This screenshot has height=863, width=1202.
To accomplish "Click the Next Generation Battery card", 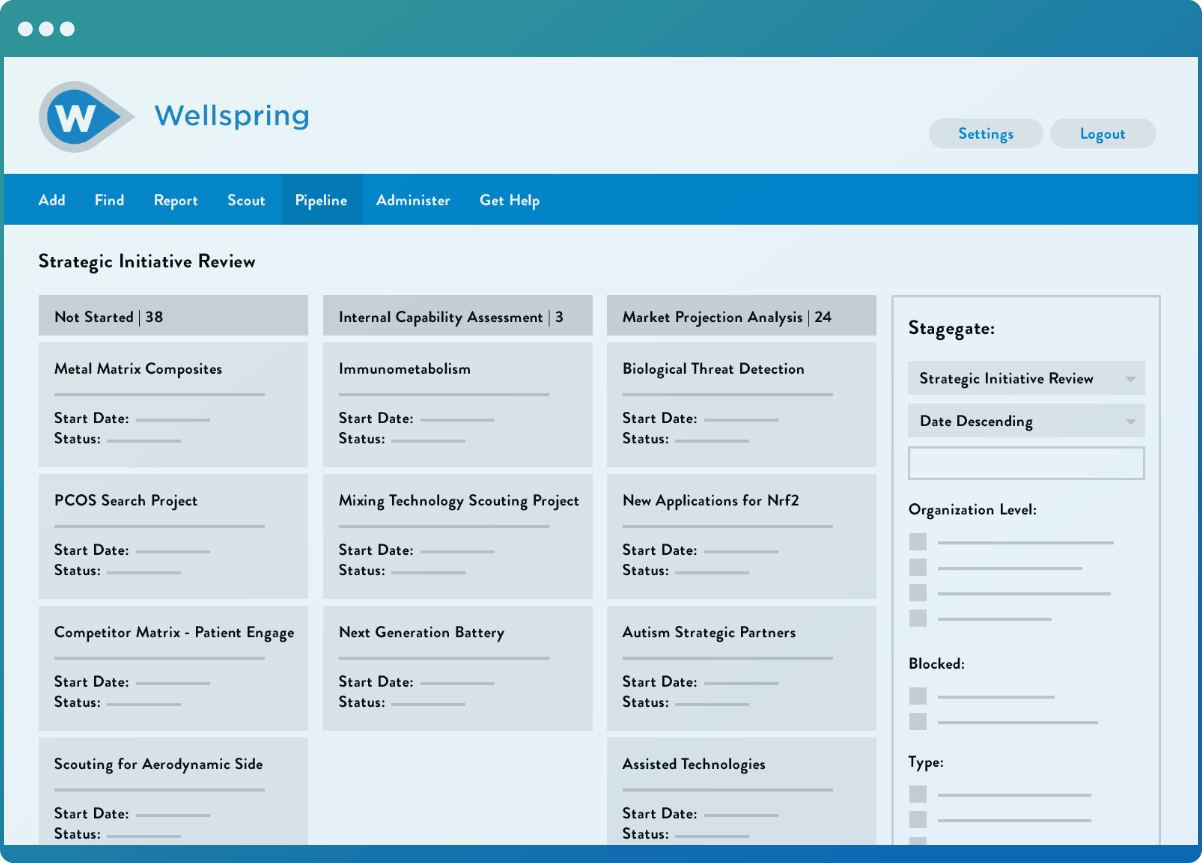I will [457, 668].
